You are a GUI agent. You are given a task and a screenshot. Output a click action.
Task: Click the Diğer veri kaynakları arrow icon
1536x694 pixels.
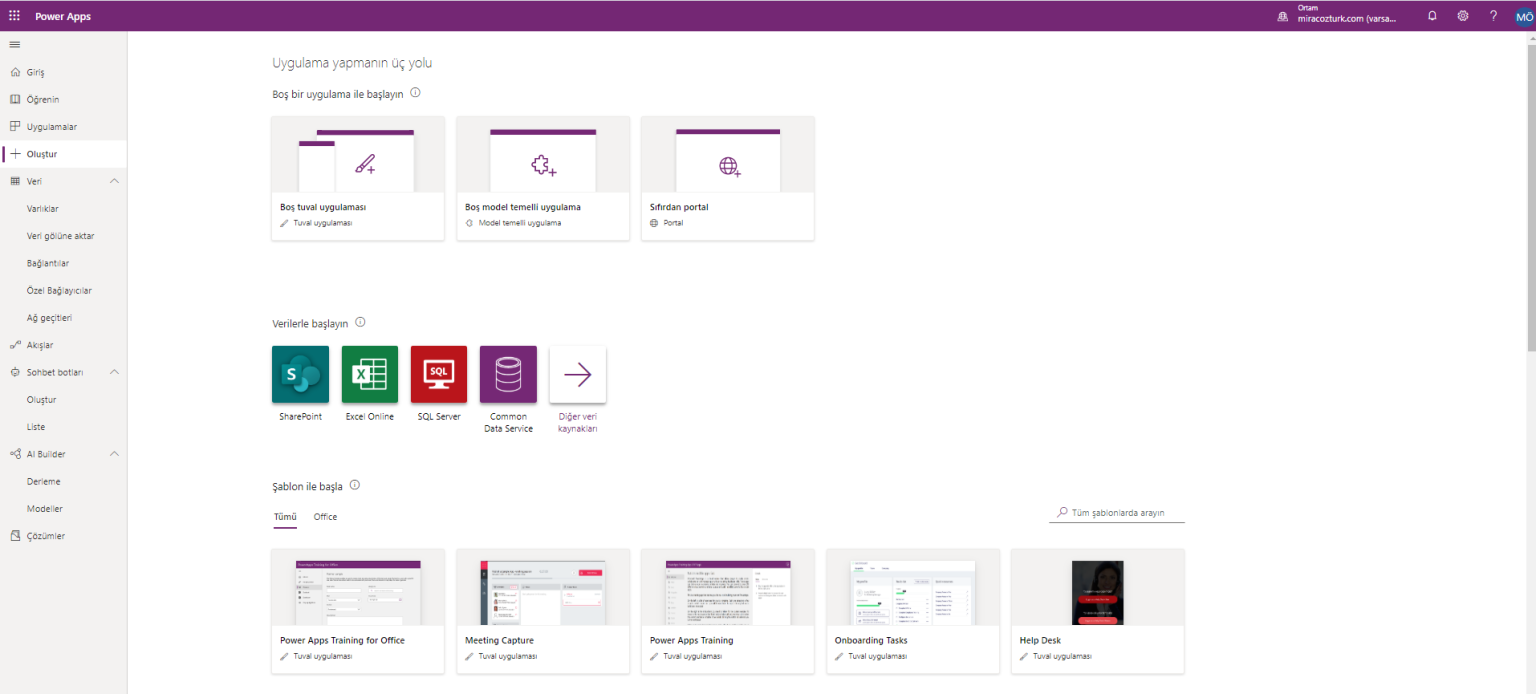point(578,374)
